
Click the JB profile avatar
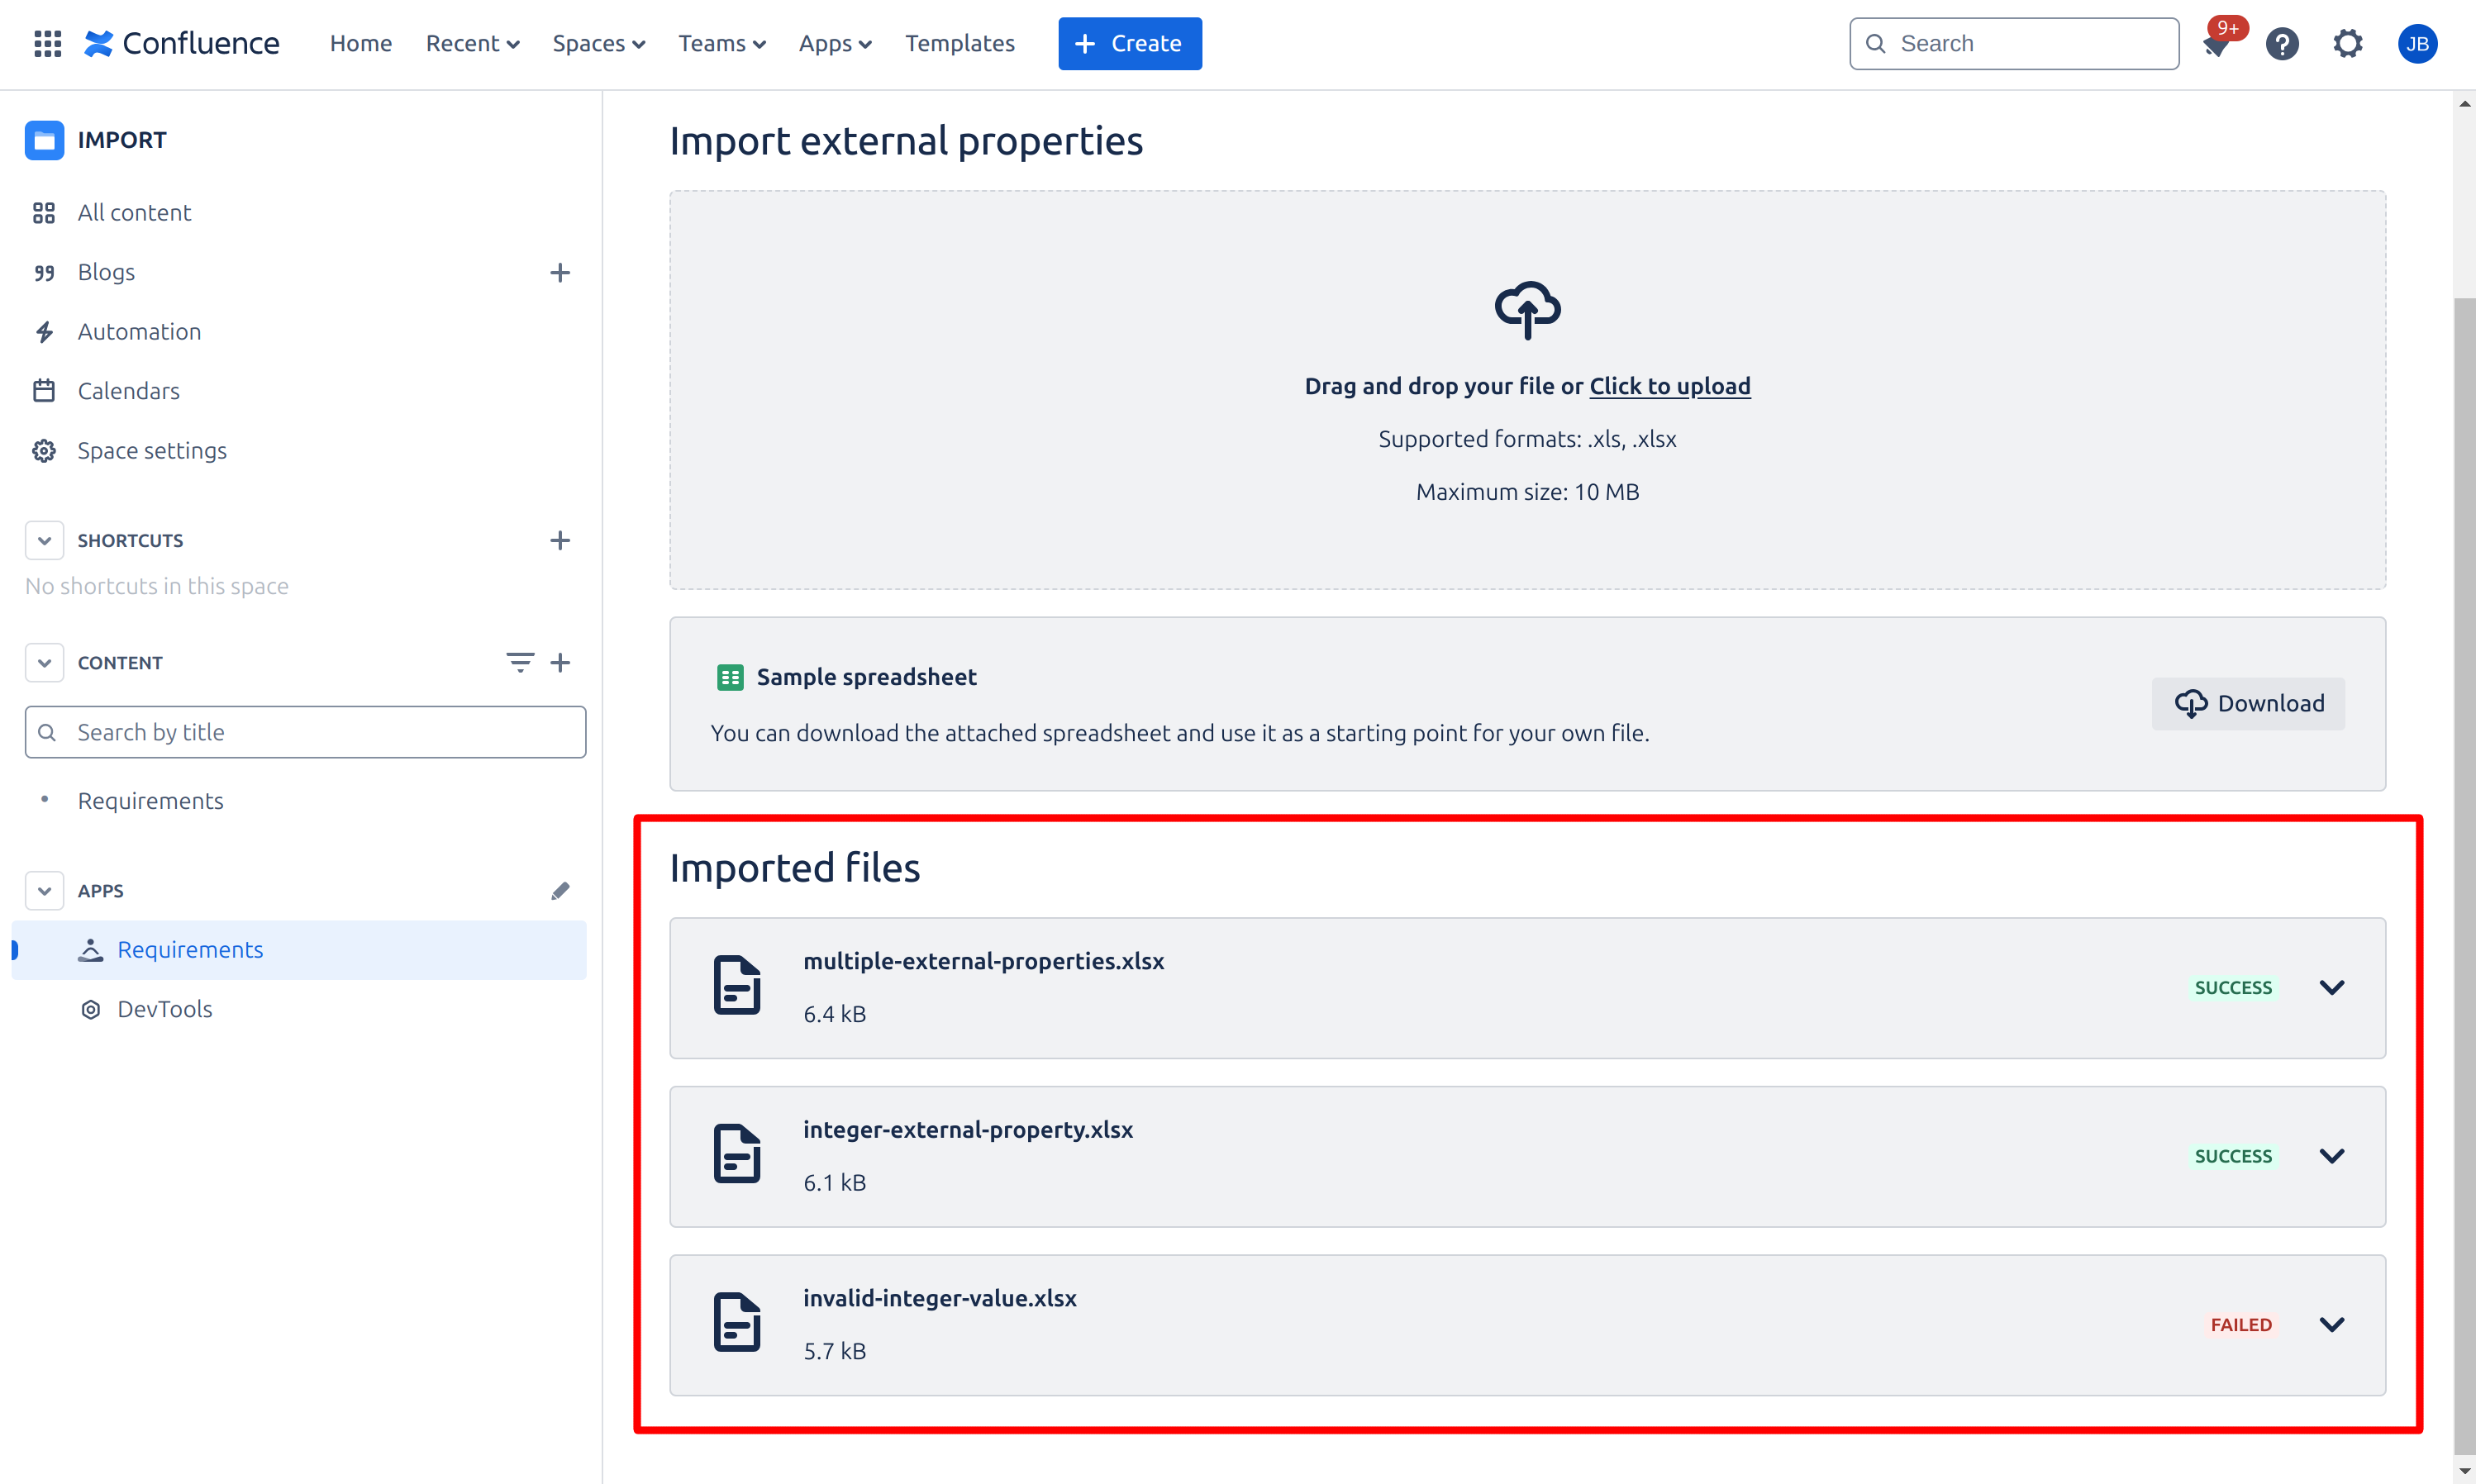pyautogui.click(x=2417, y=44)
